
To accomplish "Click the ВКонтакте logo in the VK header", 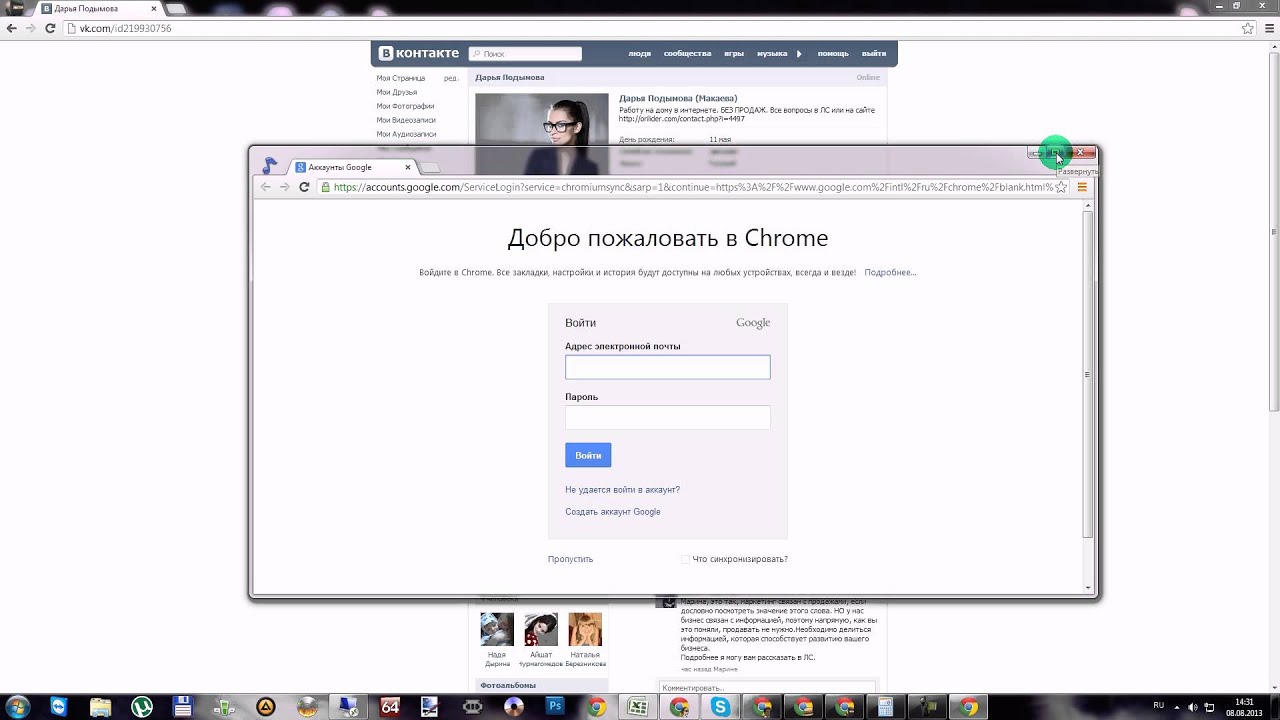I will tap(419, 53).
